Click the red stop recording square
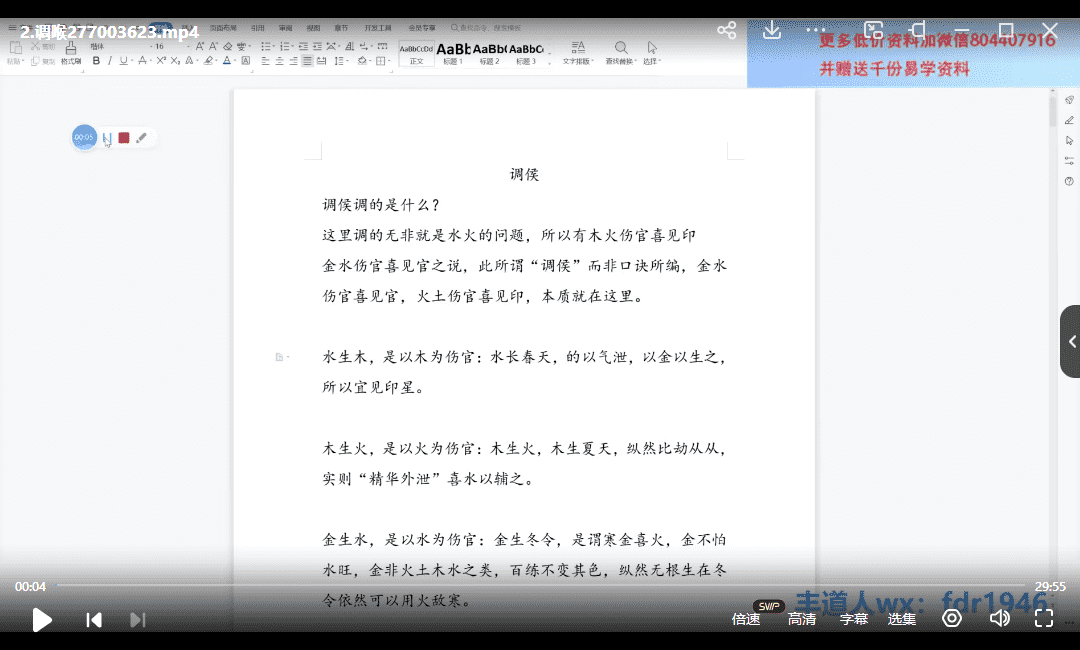Viewport: 1080px width, 650px height. (124, 138)
